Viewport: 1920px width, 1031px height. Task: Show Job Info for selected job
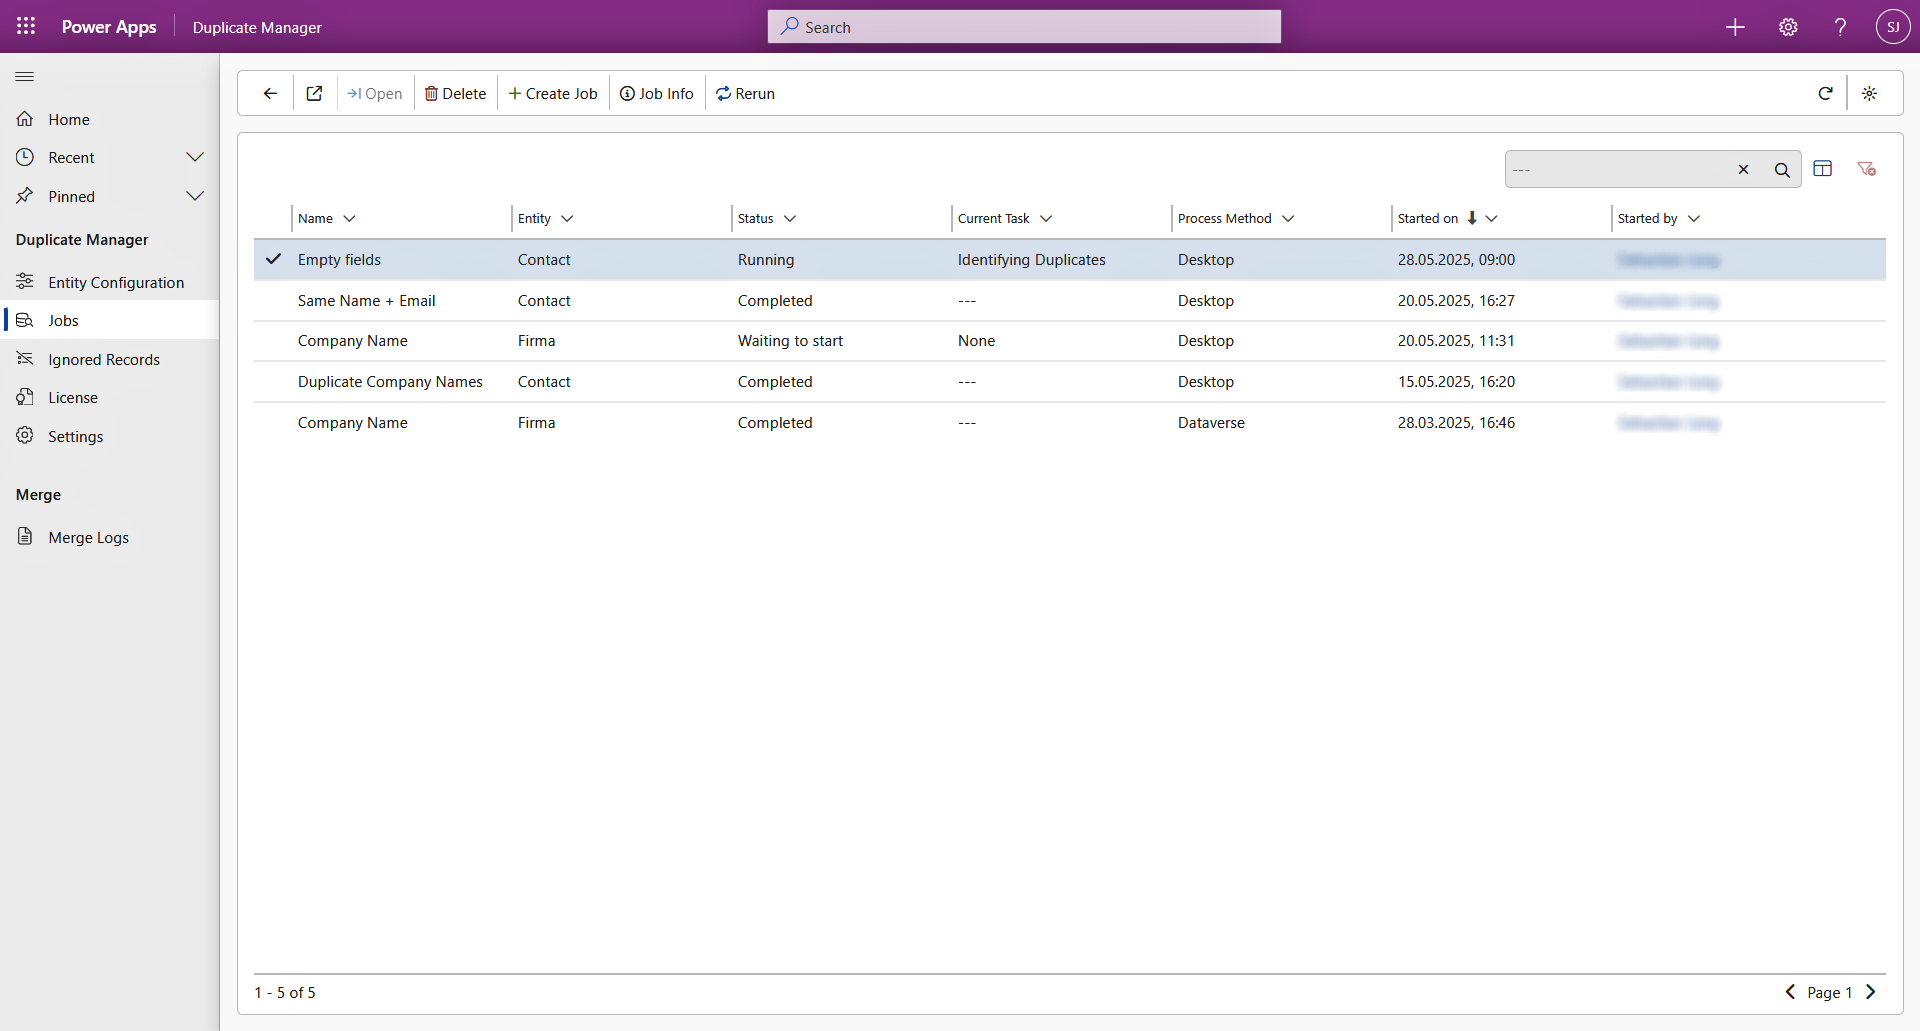coord(657,94)
